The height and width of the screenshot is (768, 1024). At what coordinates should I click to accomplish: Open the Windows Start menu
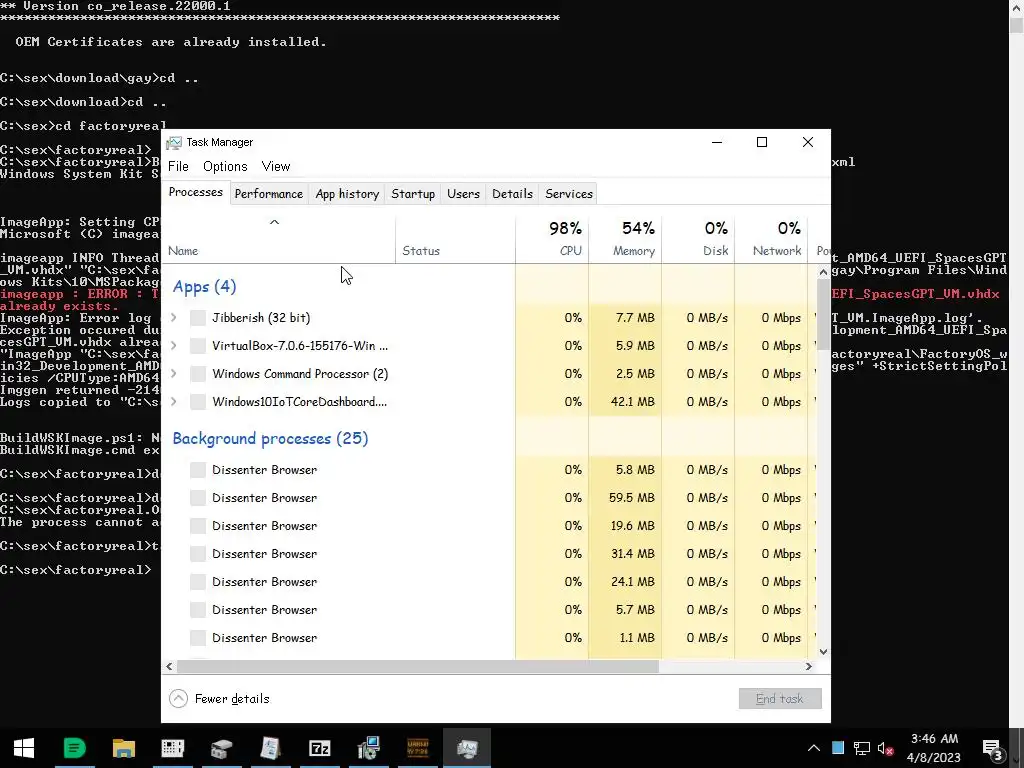point(24,748)
